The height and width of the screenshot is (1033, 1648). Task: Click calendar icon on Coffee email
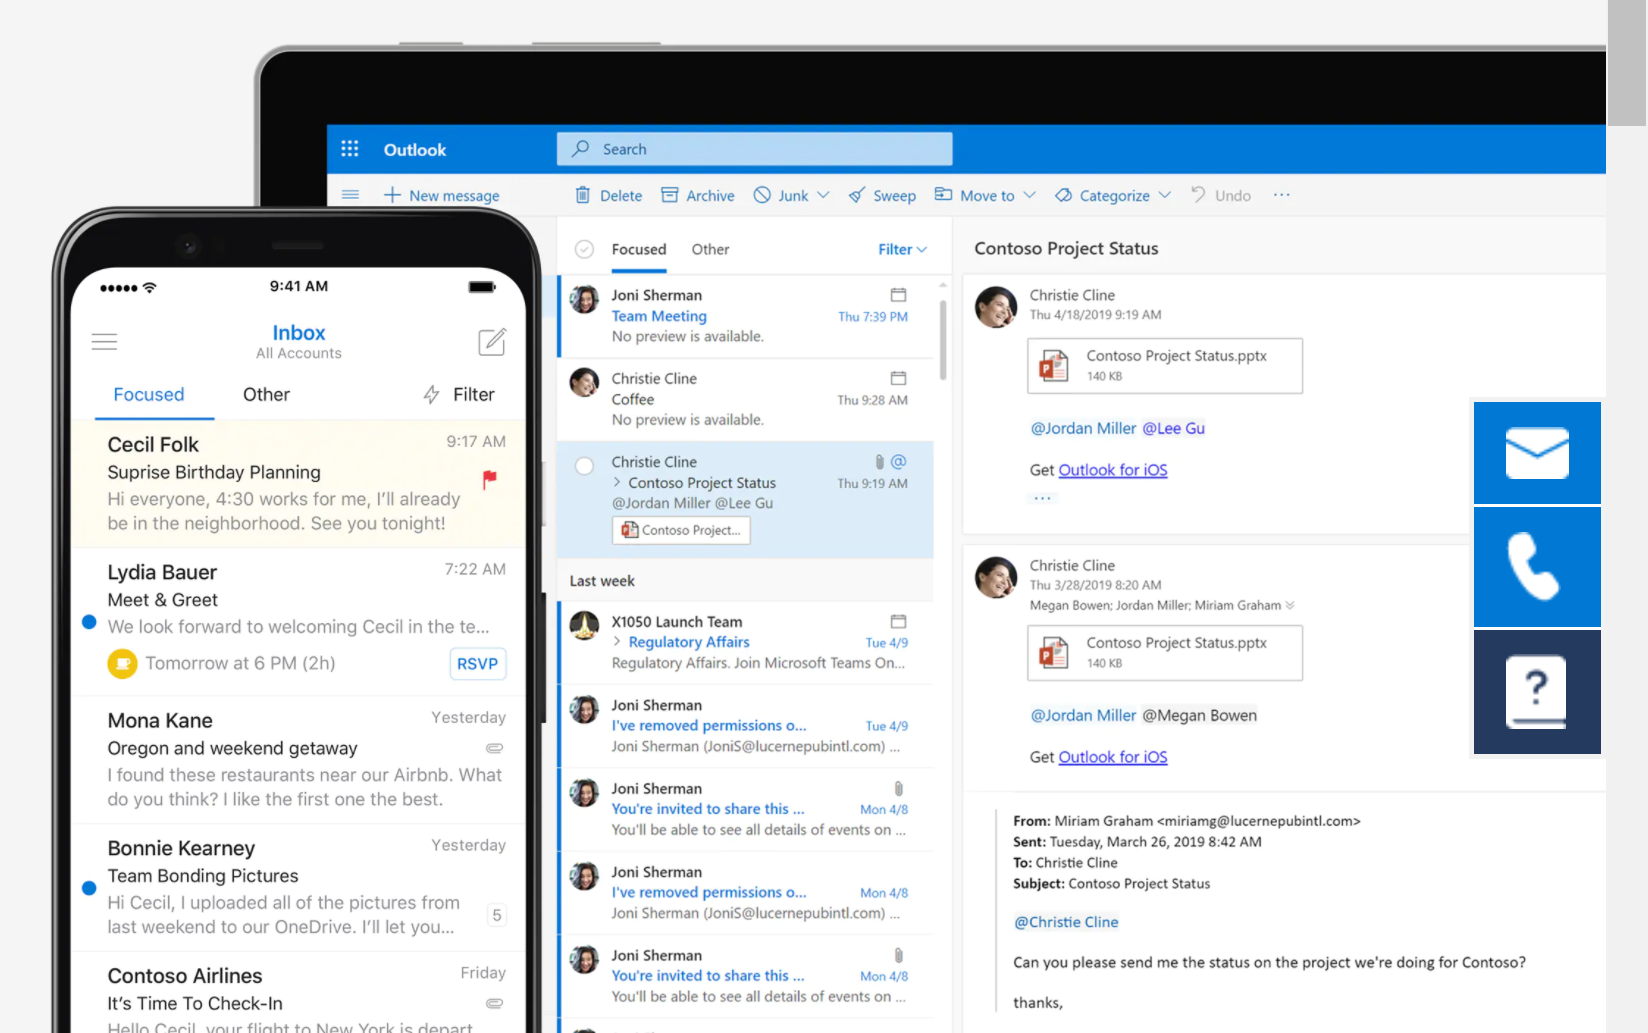898,378
